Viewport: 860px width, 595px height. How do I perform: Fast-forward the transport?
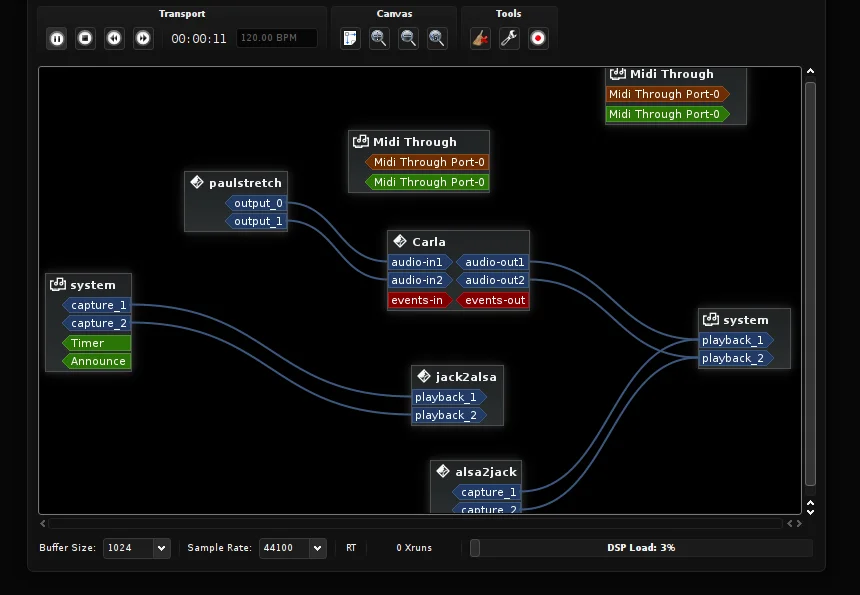[x=143, y=38]
